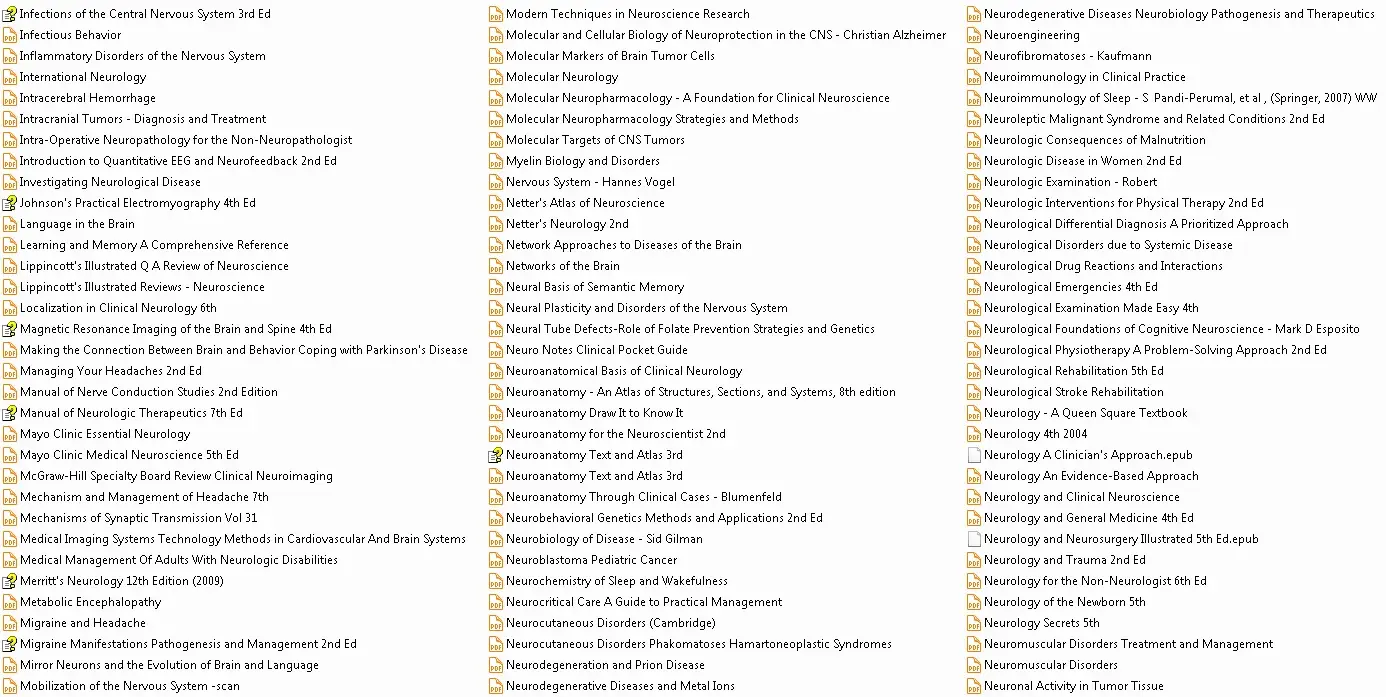This screenshot has height=697, width=1386.
Task: Select Mayo Clinic Medical Neuroscience 5th Ed
Action: tap(129, 455)
